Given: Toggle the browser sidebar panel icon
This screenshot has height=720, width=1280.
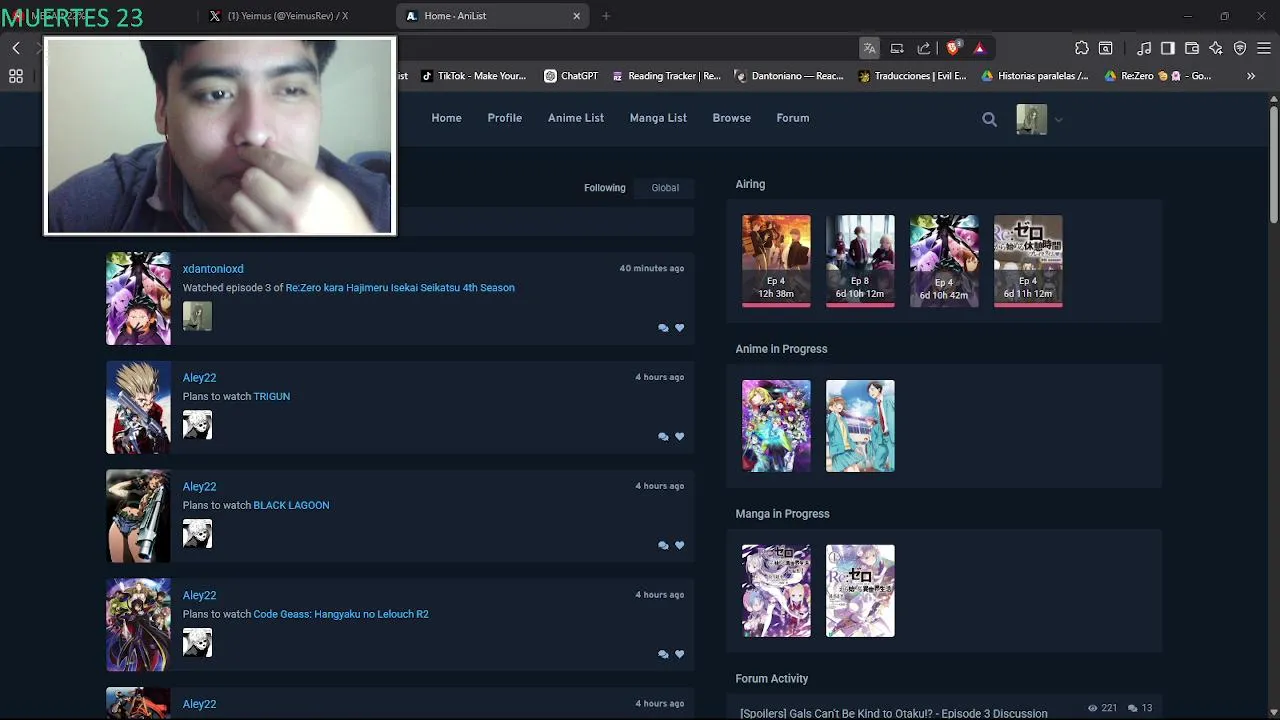Looking at the screenshot, I should click(x=1168, y=48).
